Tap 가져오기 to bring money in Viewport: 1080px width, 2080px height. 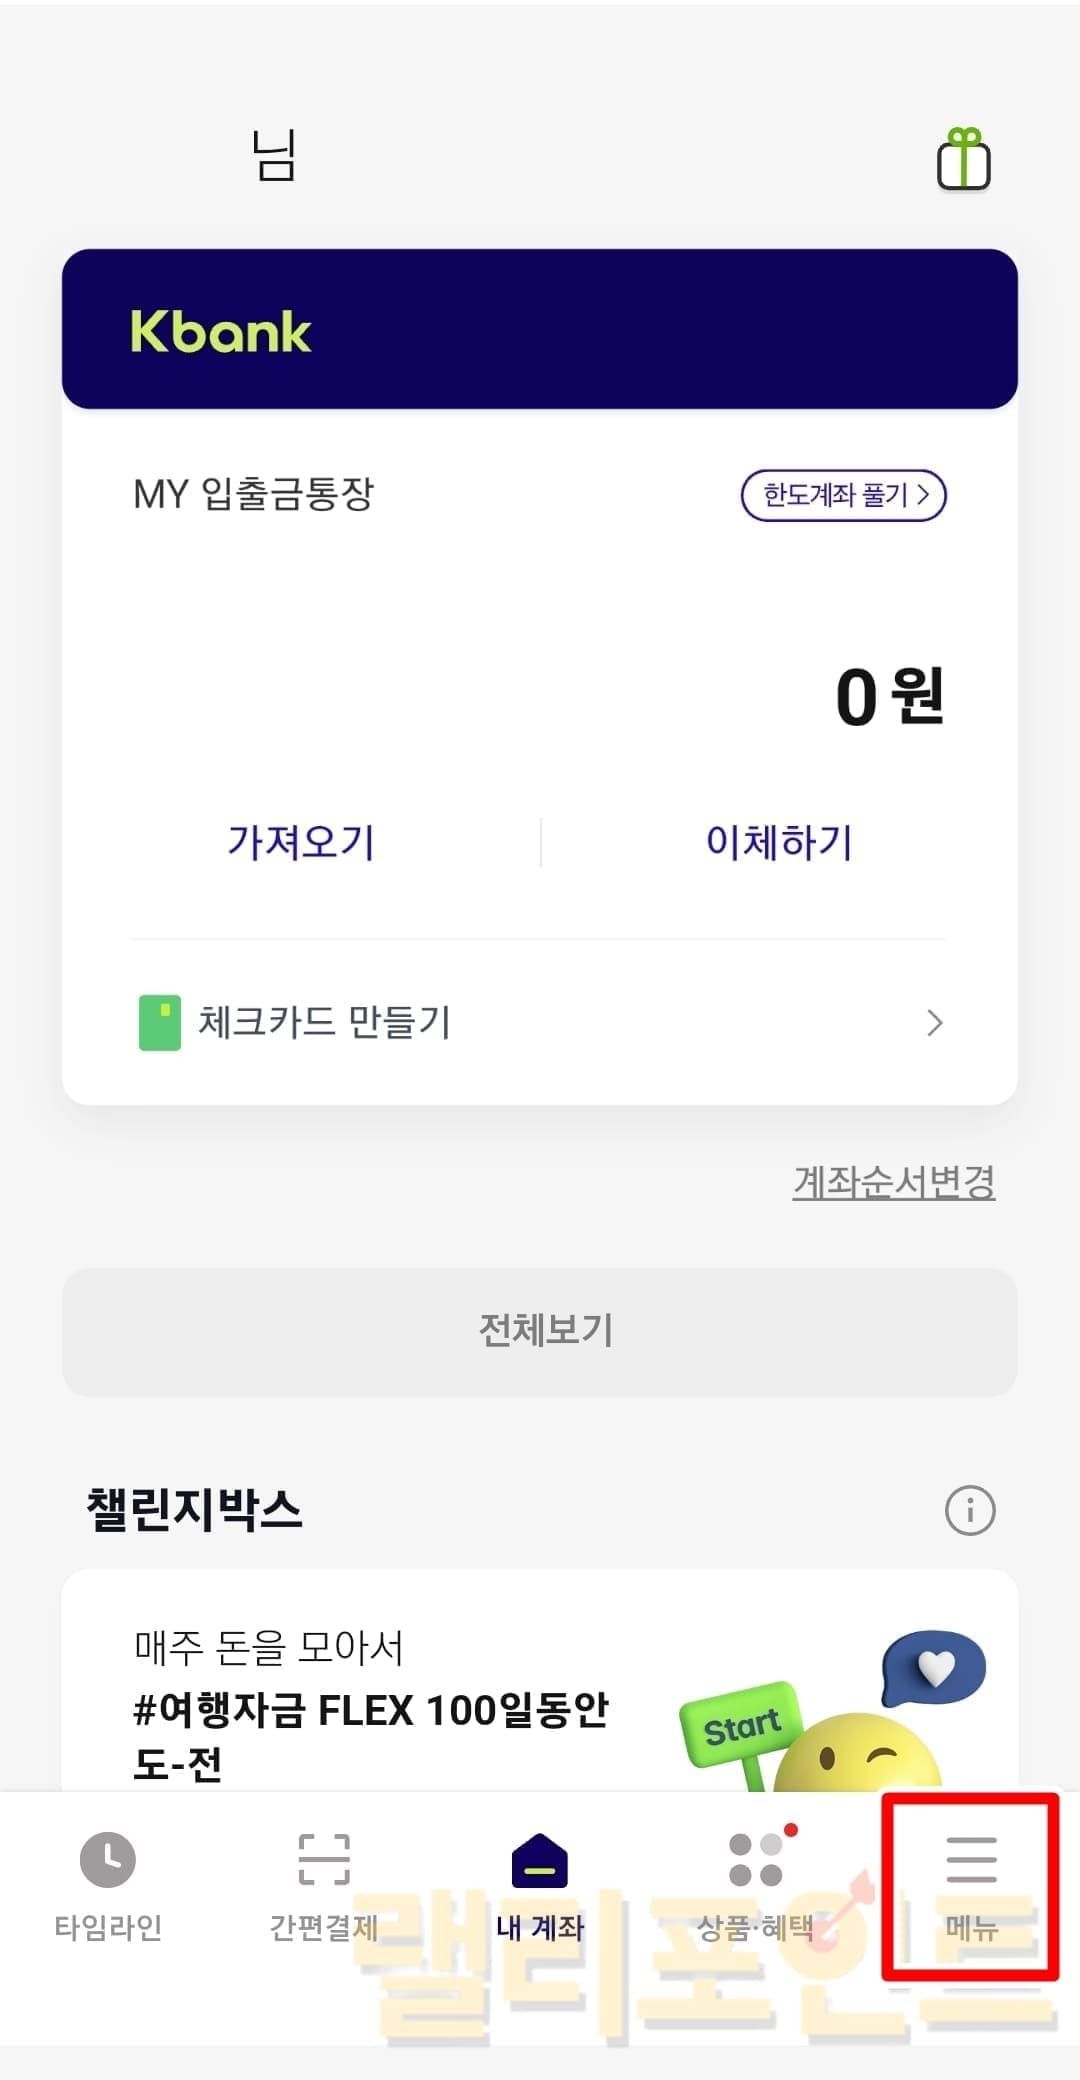pyautogui.click(x=300, y=842)
